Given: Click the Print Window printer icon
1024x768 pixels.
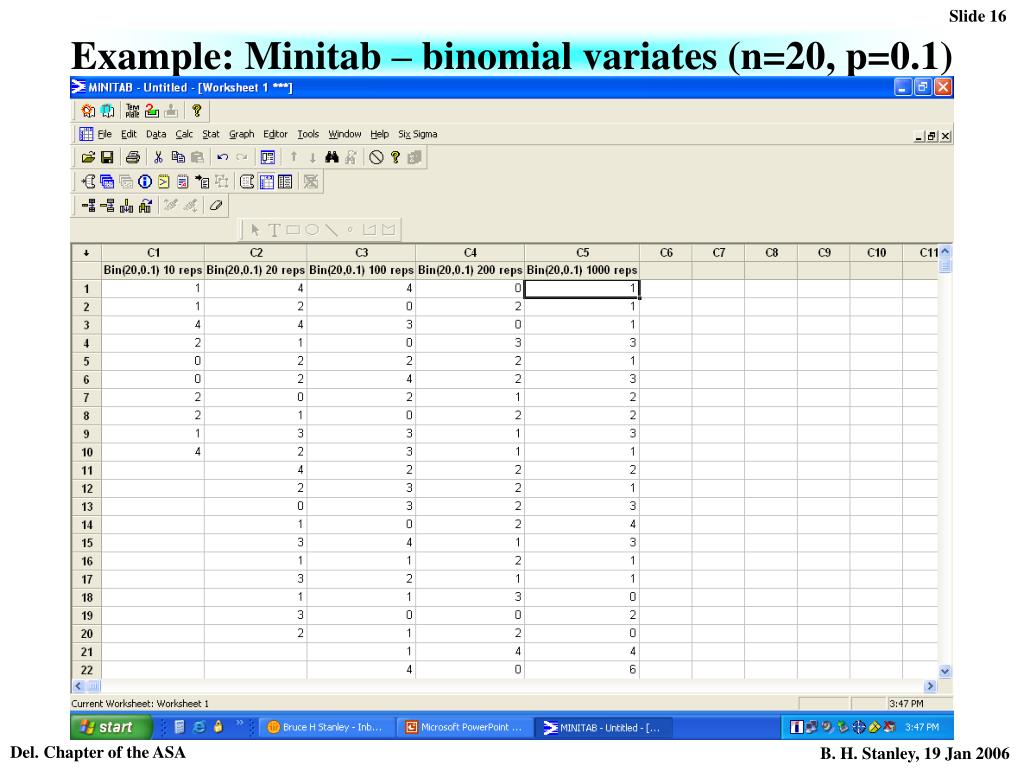Looking at the screenshot, I should click(133, 157).
